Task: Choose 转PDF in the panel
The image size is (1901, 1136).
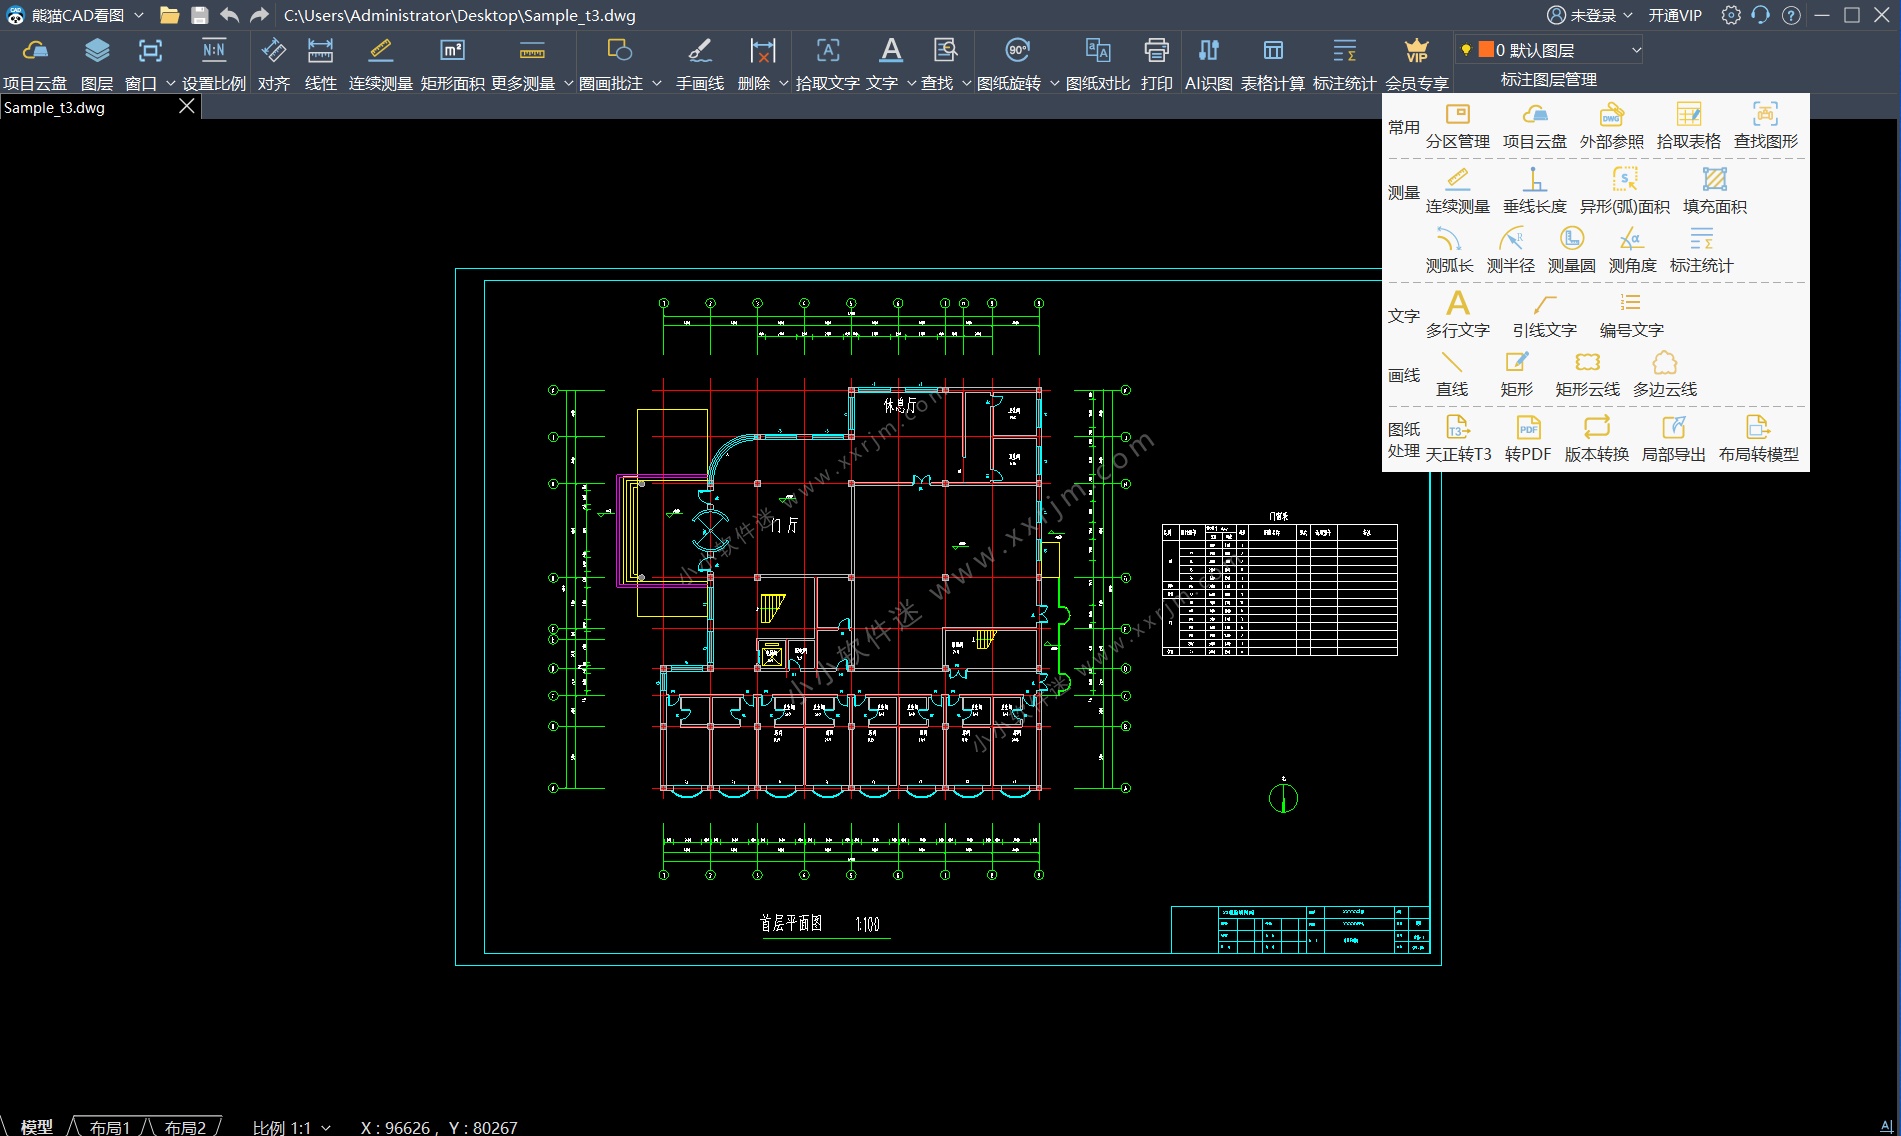Action: click(x=1527, y=439)
